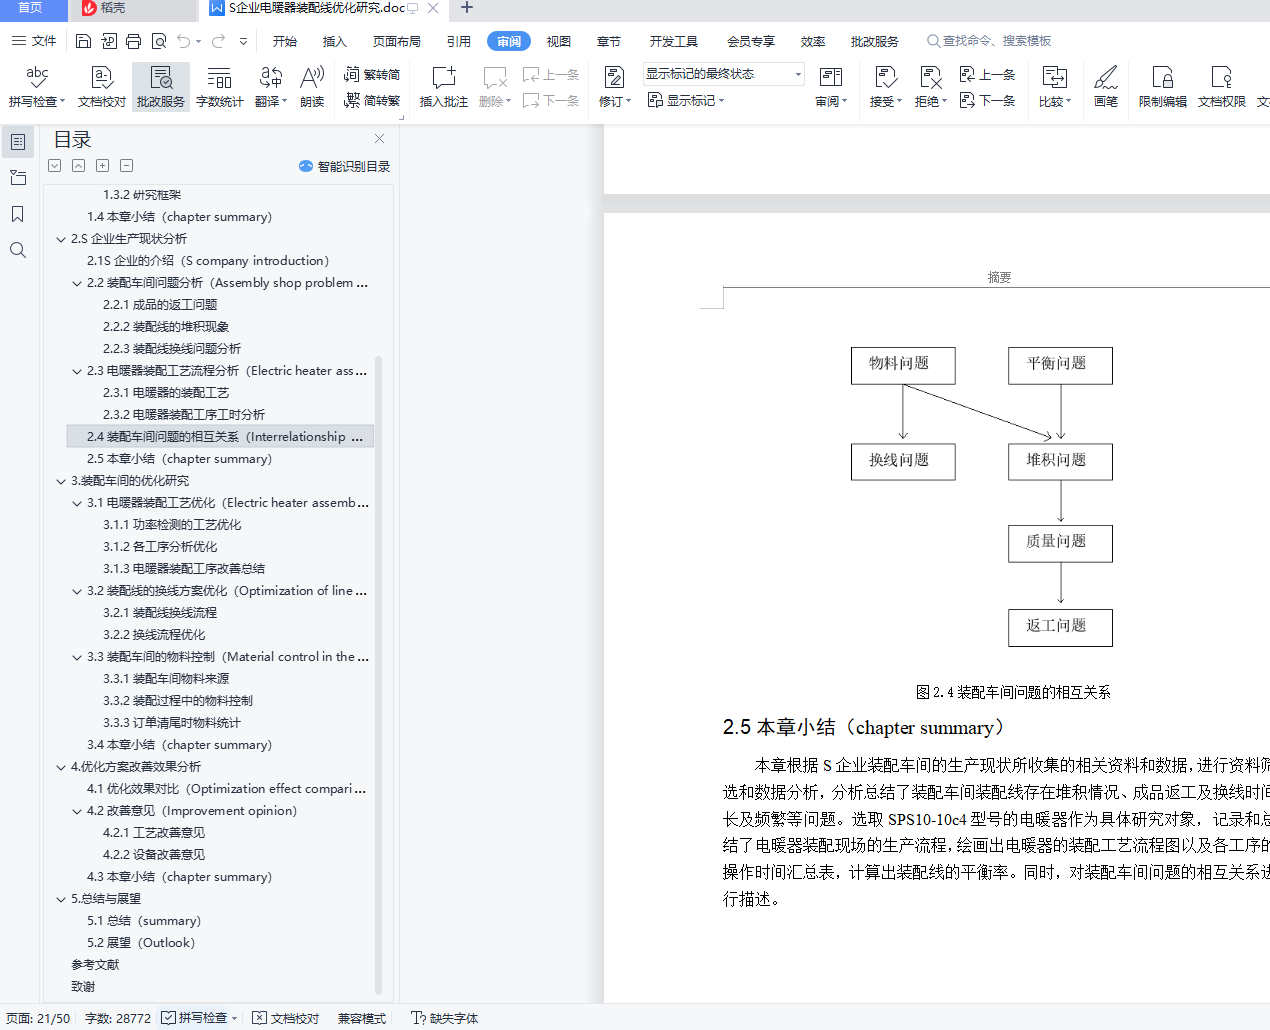Switch to the 开发工具 ribbon tab
Screen dimensions: 1270x1030
coord(674,41)
